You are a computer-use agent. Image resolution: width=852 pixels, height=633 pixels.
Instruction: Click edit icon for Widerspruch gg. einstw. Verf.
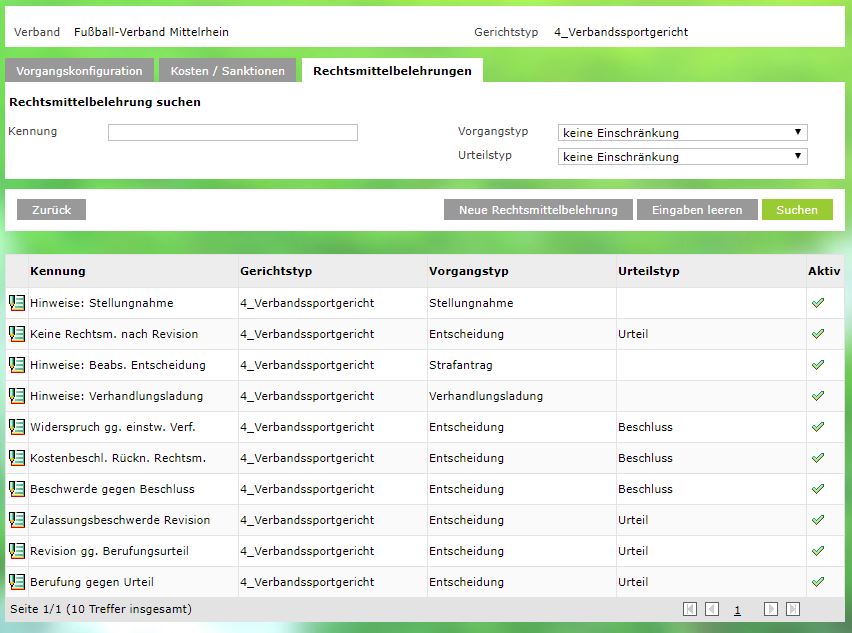point(17,427)
